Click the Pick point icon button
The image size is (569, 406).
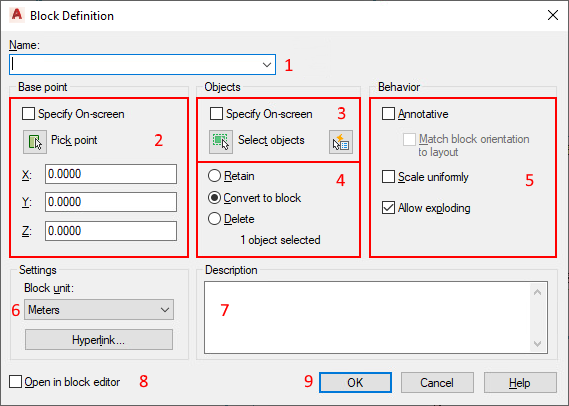tap(35, 142)
